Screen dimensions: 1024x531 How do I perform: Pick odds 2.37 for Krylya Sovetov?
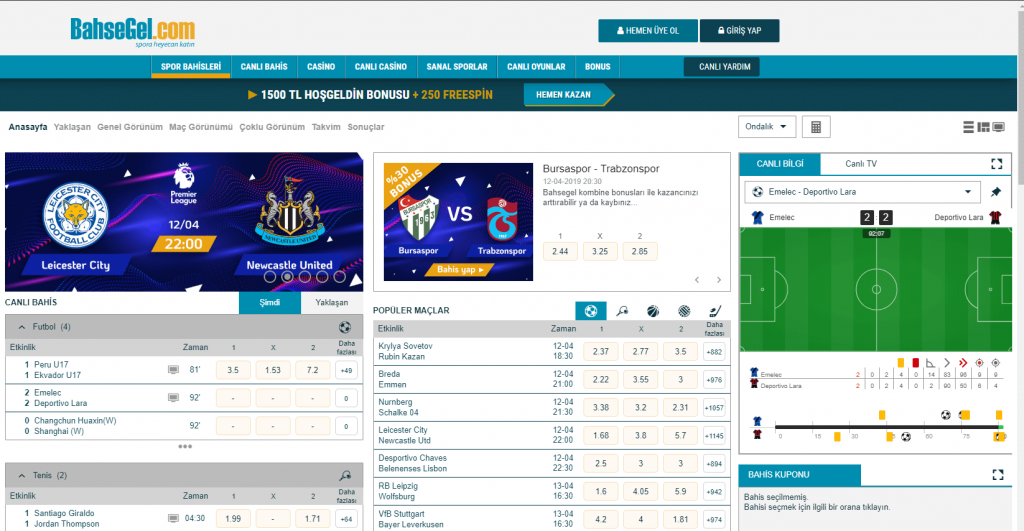(600, 352)
